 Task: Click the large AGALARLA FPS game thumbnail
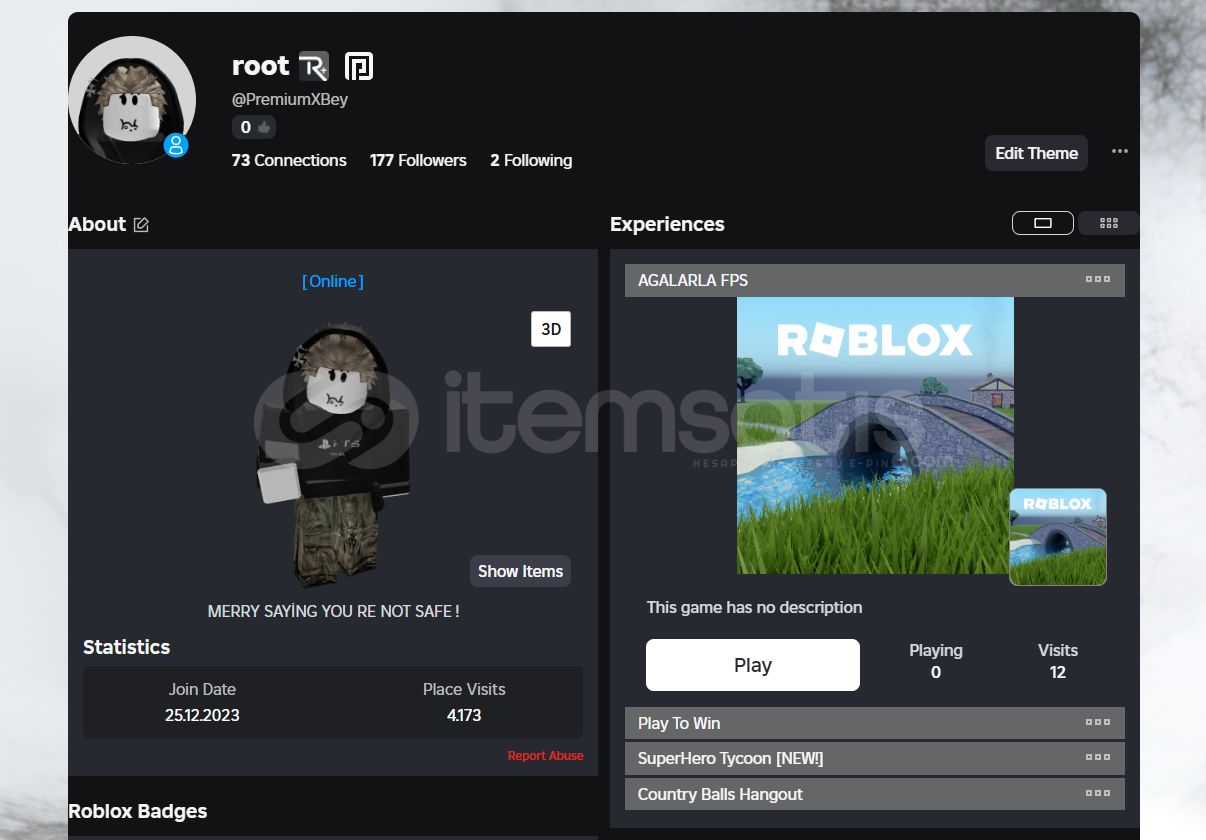pos(875,435)
